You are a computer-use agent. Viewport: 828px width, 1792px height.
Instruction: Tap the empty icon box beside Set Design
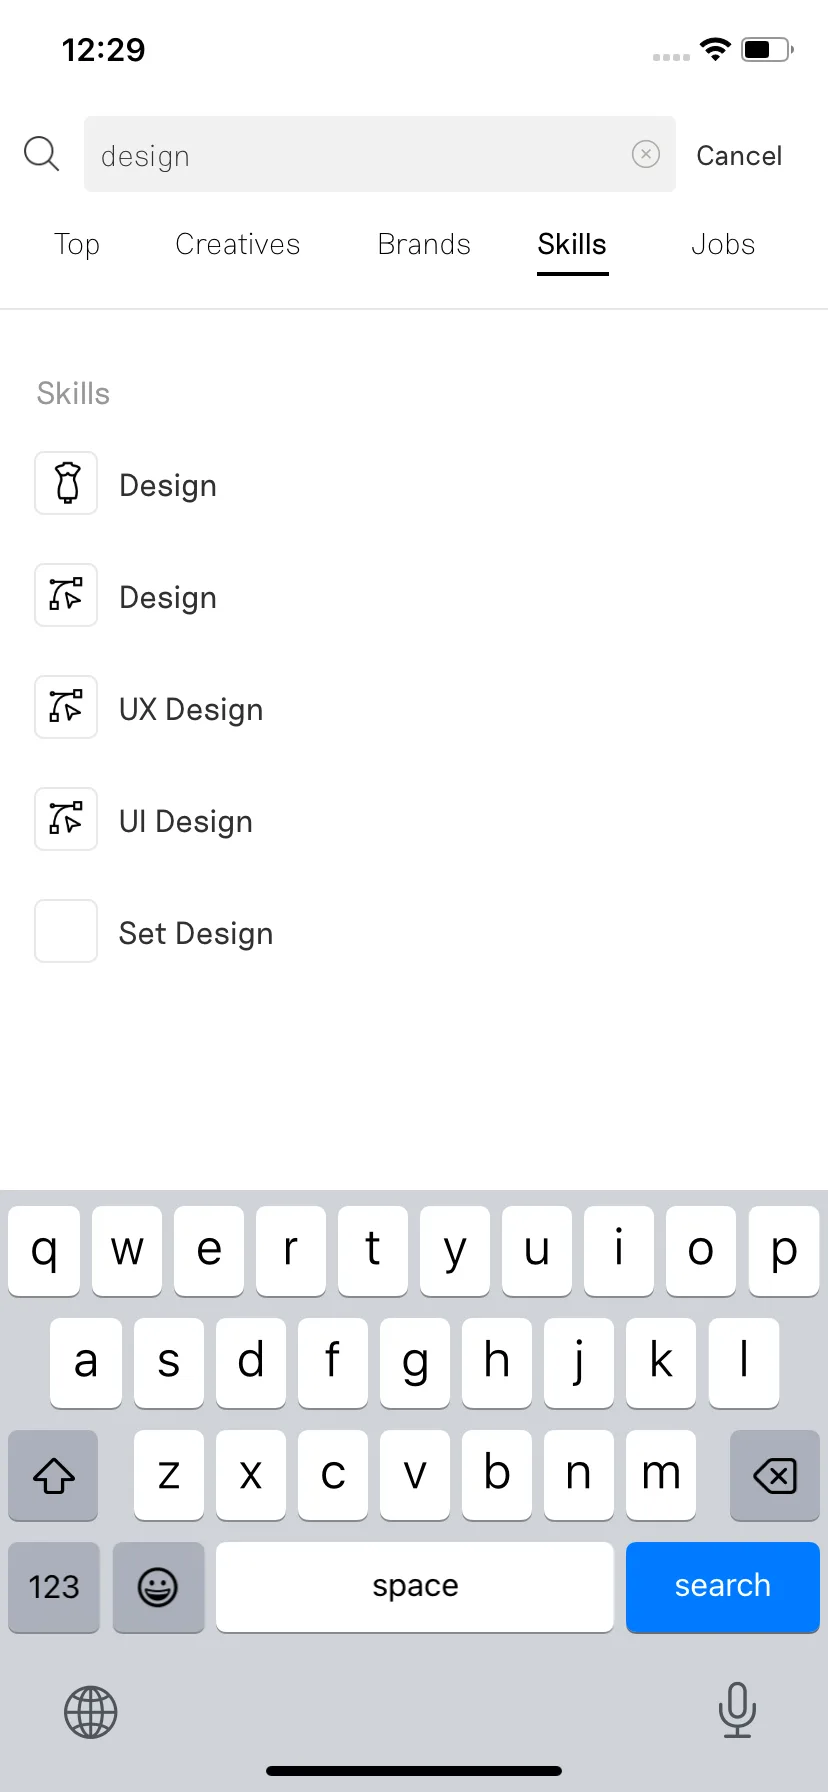click(x=66, y=931)
